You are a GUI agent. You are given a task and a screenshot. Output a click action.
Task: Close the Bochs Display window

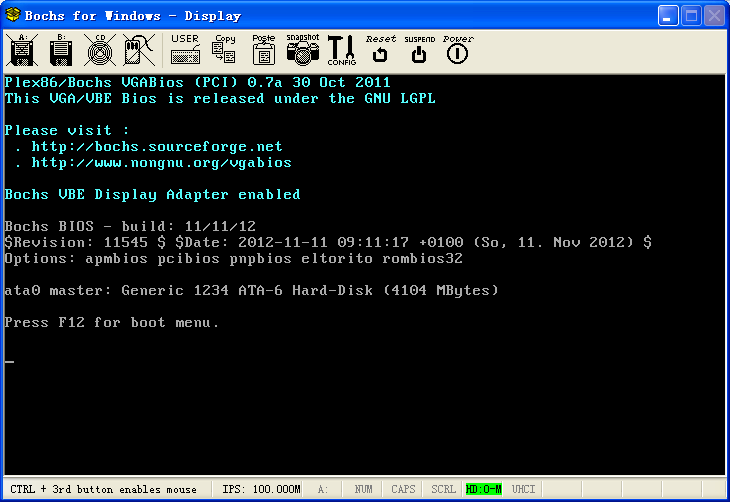(714, 15)
